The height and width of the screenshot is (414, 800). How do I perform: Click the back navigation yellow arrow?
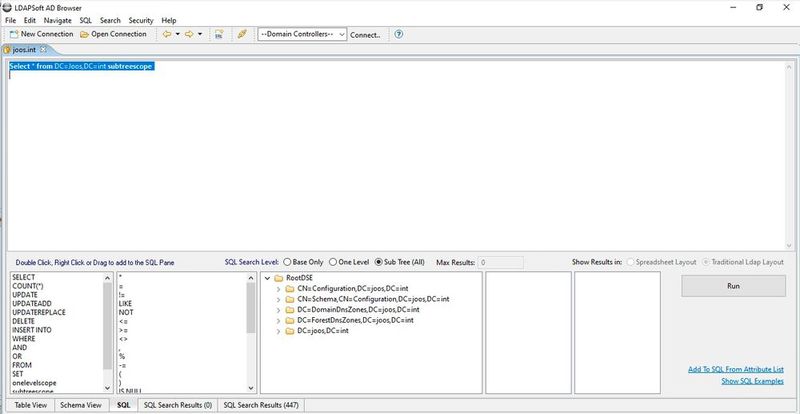[166, 34]
